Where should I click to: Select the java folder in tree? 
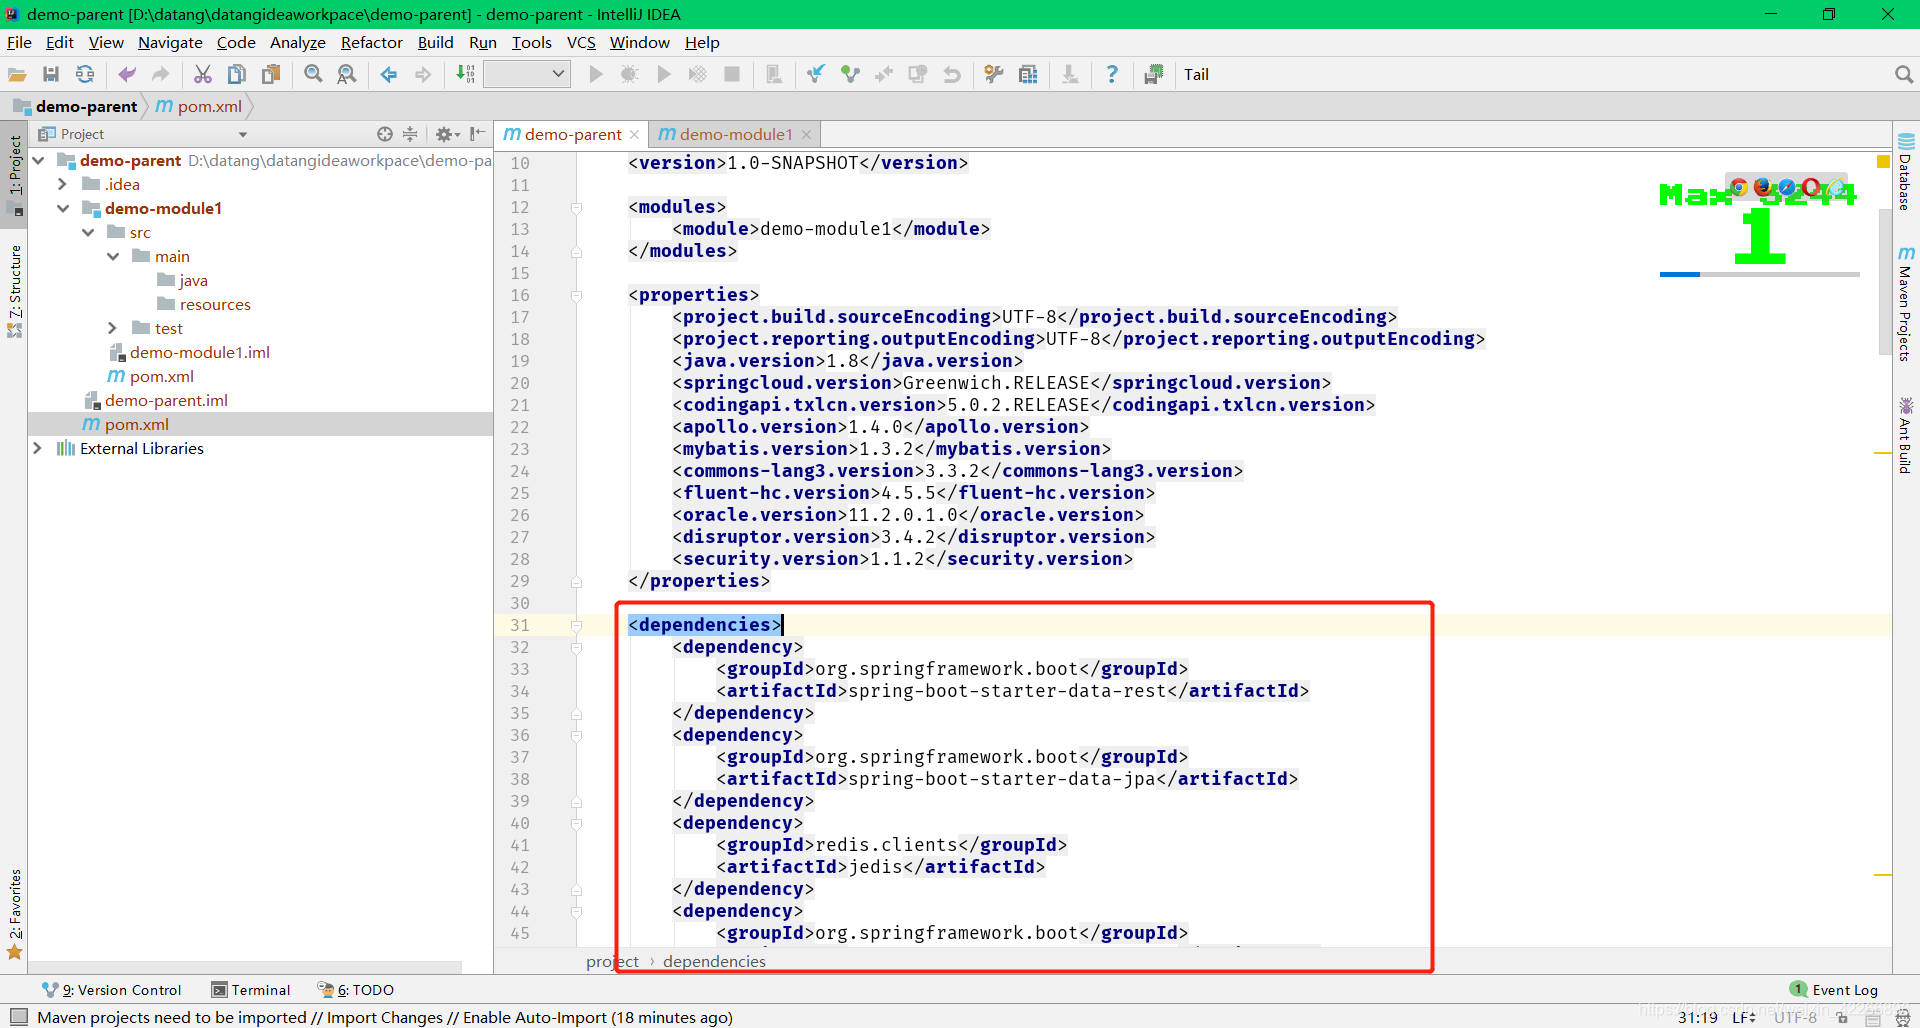(193, 280)
